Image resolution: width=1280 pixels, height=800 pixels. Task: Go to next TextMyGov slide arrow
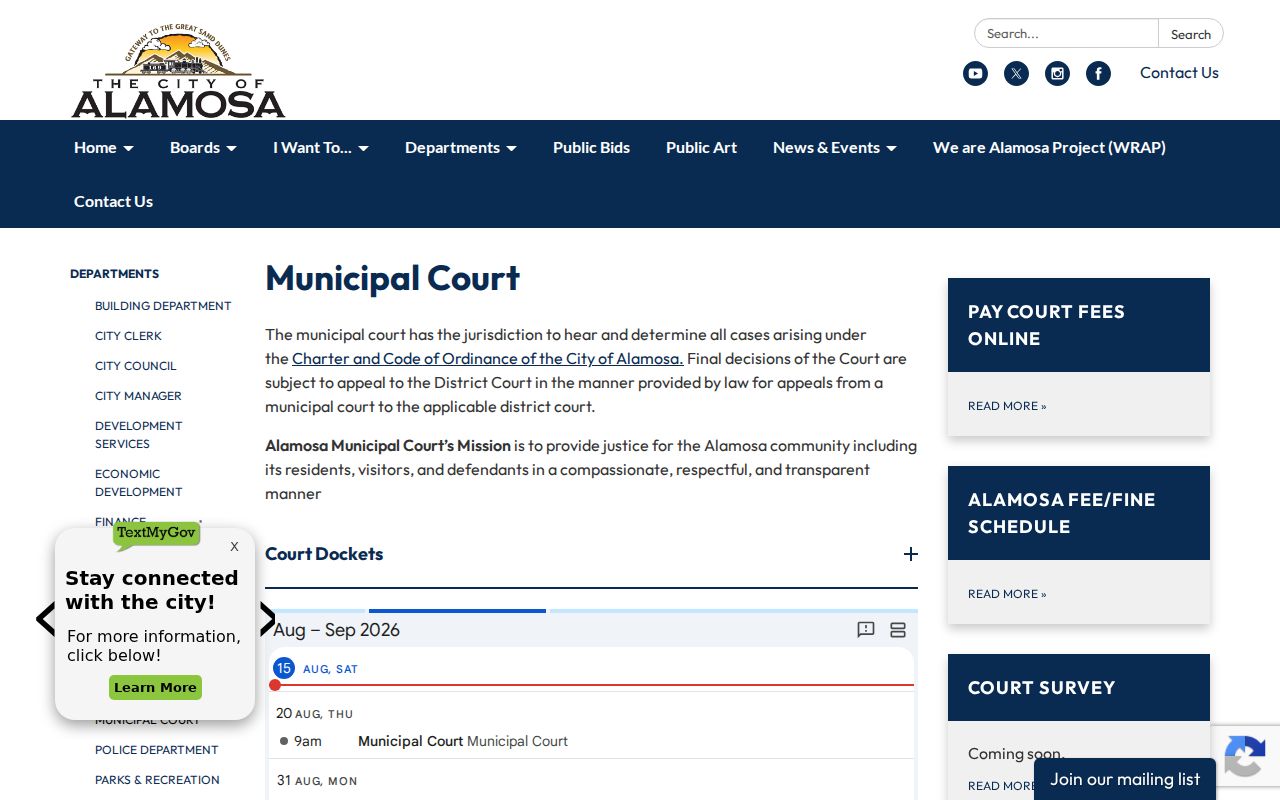point(267,619)
